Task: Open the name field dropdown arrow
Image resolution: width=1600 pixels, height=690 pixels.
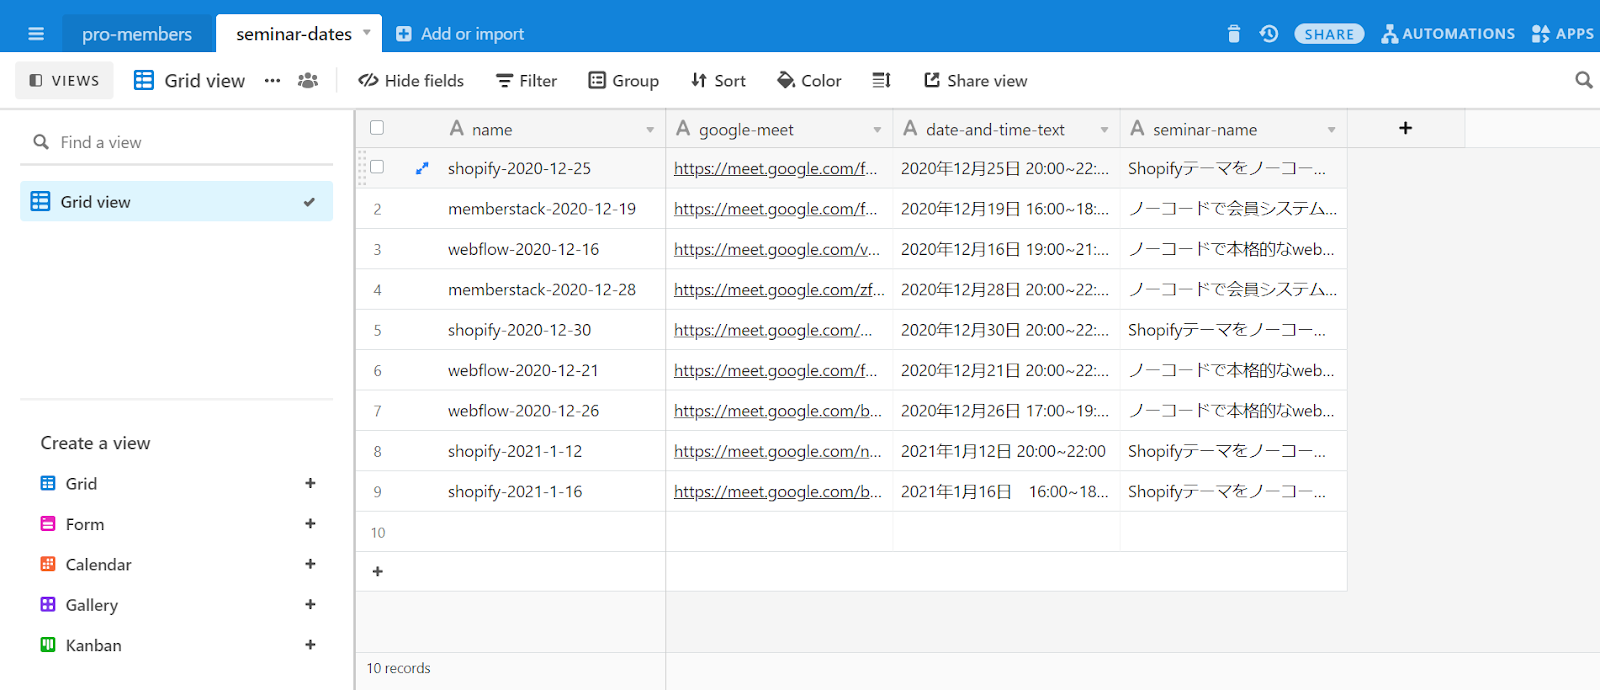Action: pos(650,130)
